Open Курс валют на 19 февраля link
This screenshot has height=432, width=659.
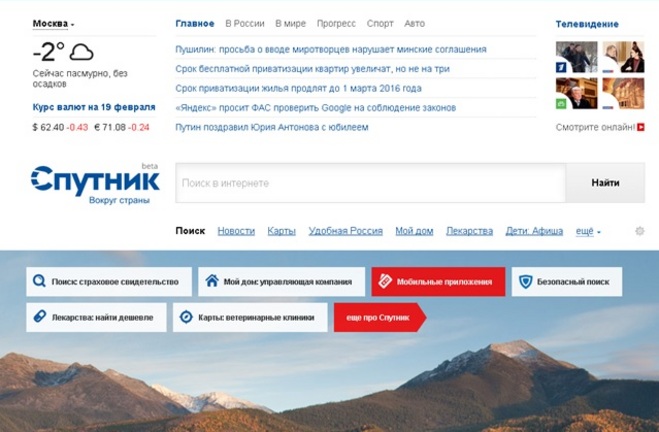tap(94, 107)
